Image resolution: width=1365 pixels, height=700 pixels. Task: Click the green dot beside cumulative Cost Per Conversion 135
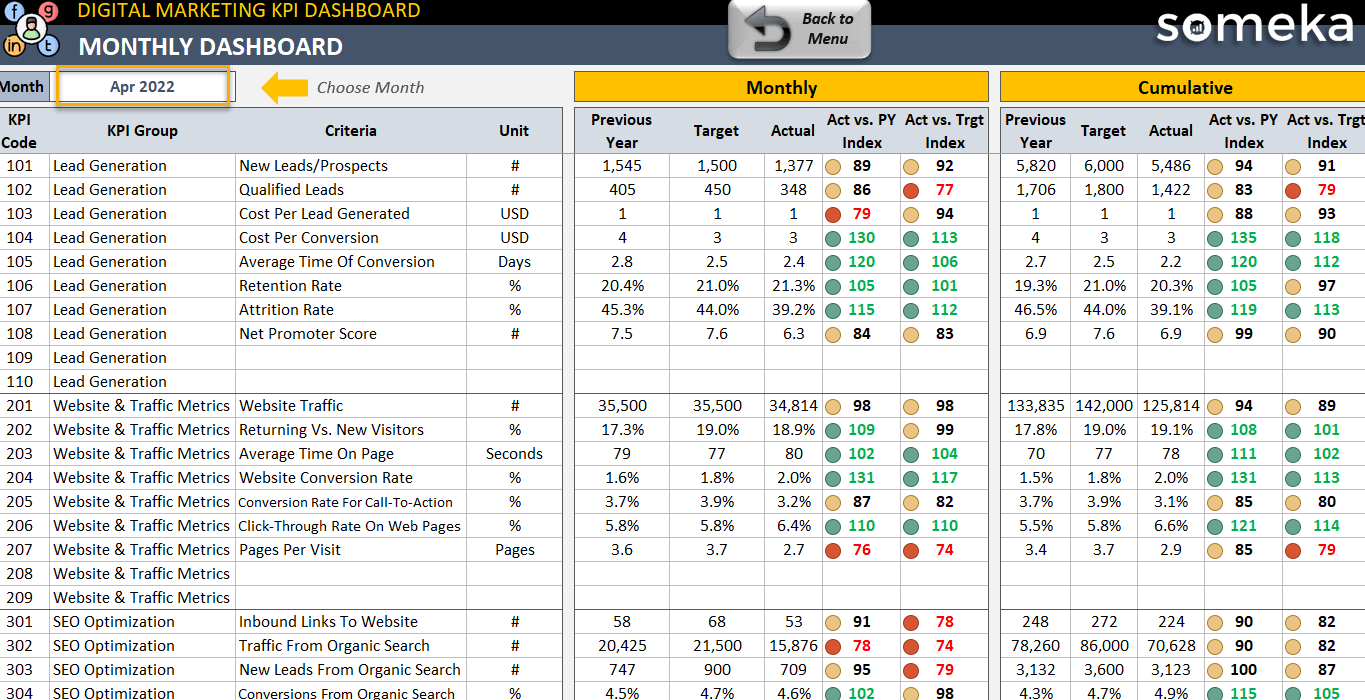(1214, 238)
